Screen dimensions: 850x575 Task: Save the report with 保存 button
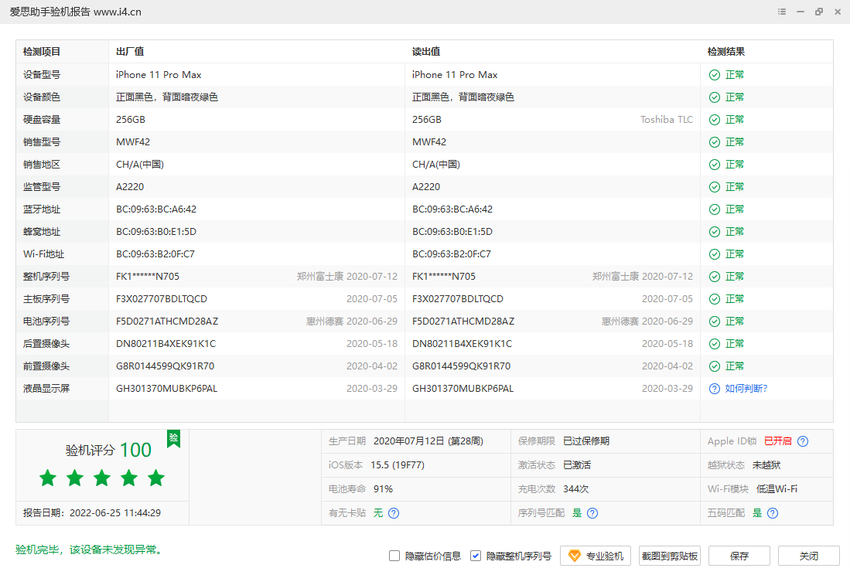click(739, 556)
